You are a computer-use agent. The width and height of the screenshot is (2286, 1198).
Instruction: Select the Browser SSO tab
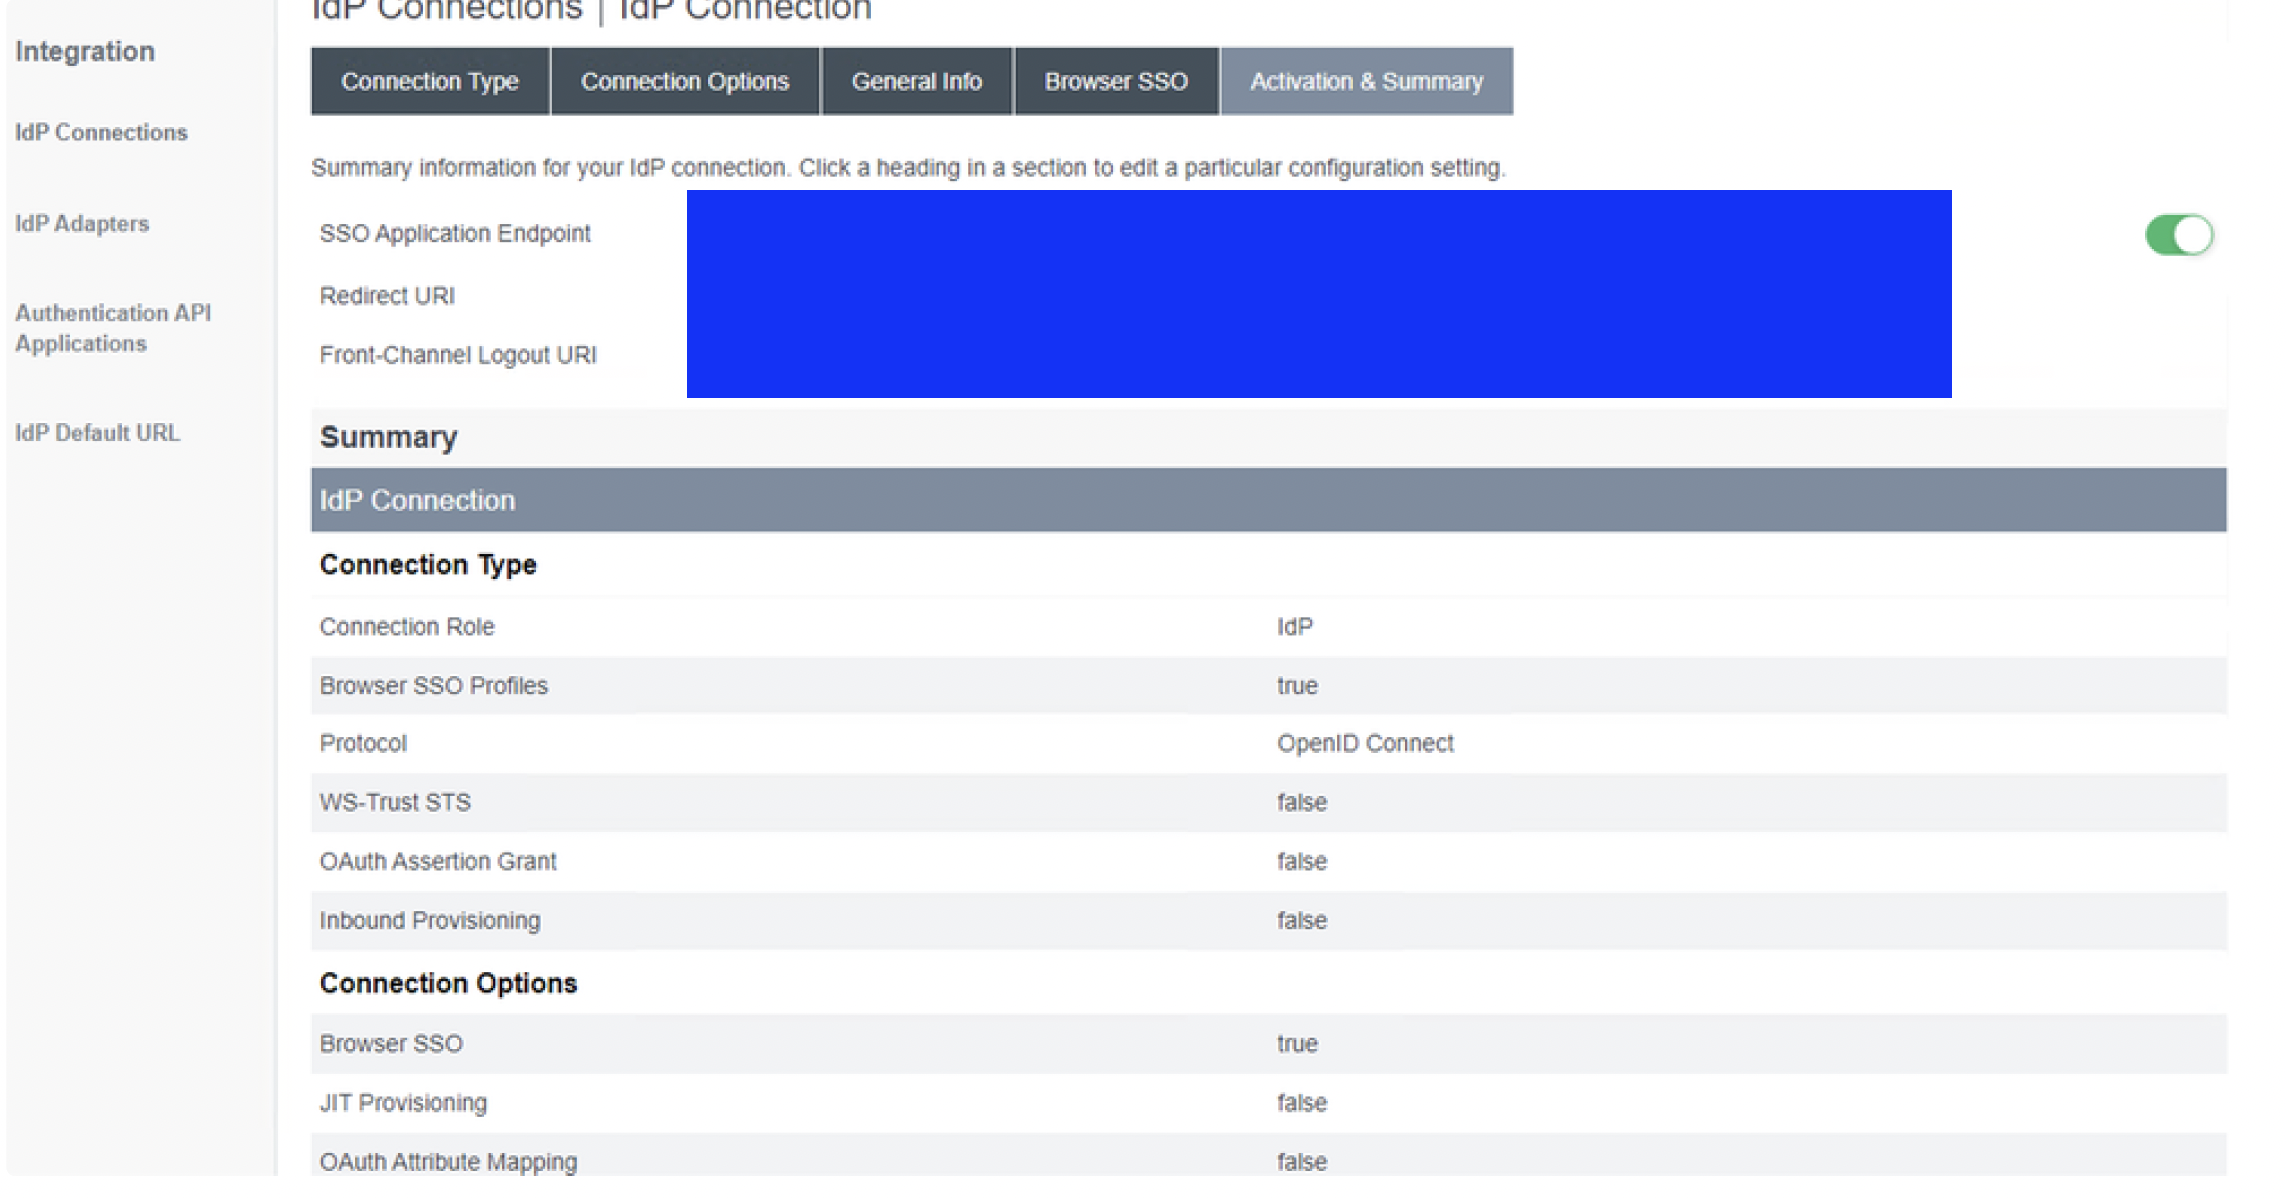(1116, 81)
